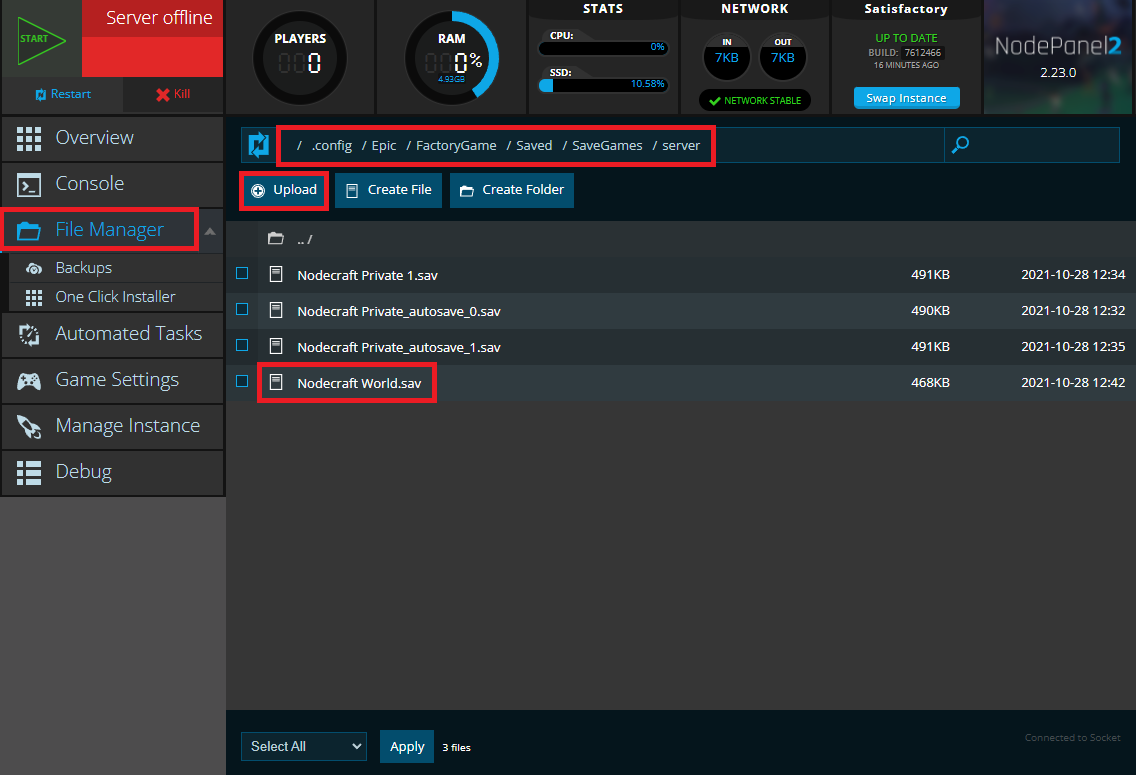Click the Nodecraft home icon beside the breadcrumb
Viewport: 1136px width, 775px height.
point(258,145)
